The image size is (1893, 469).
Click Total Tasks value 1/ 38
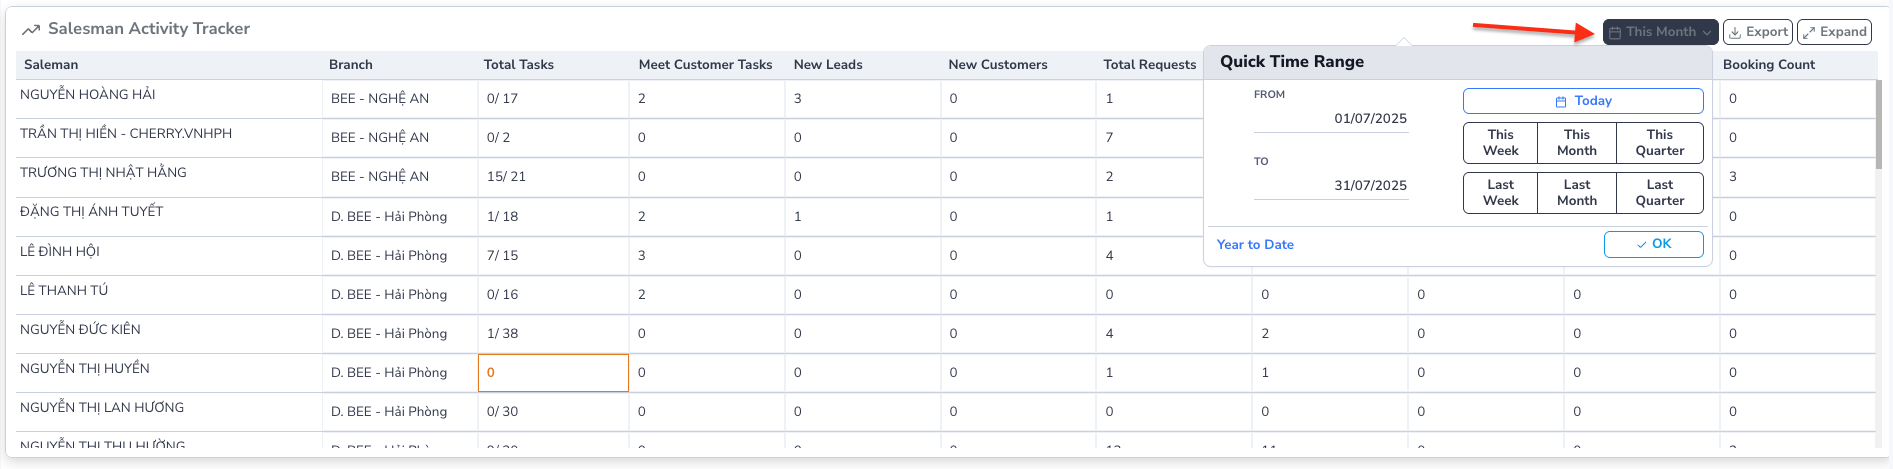point(503,334)
